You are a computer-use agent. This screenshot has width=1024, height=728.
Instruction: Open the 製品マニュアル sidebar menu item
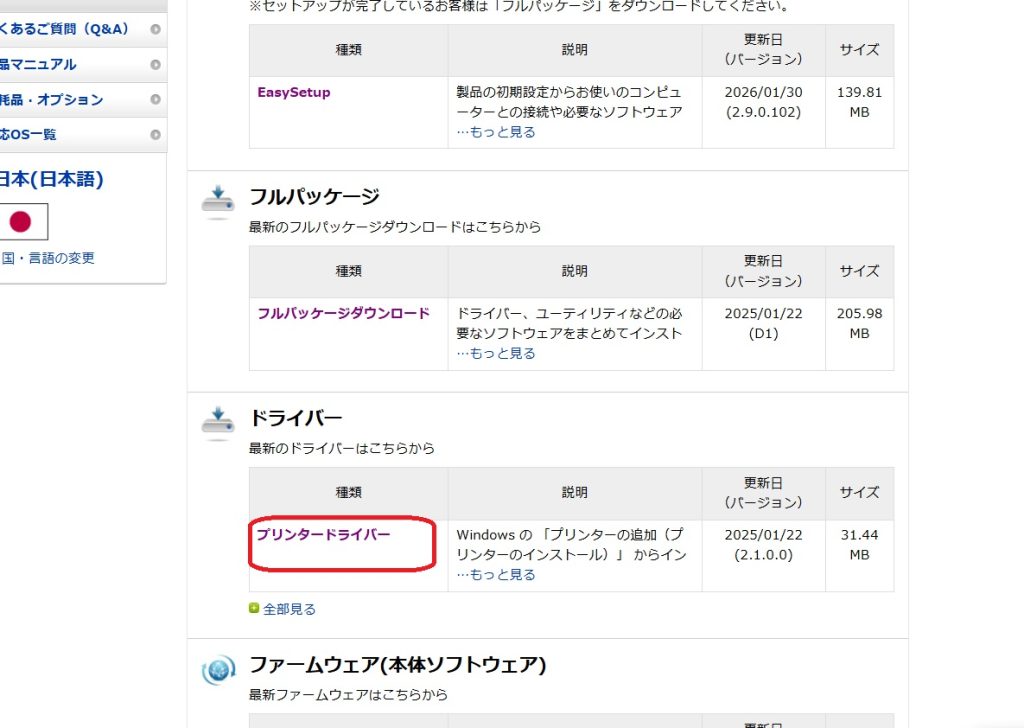pos(40,65)
